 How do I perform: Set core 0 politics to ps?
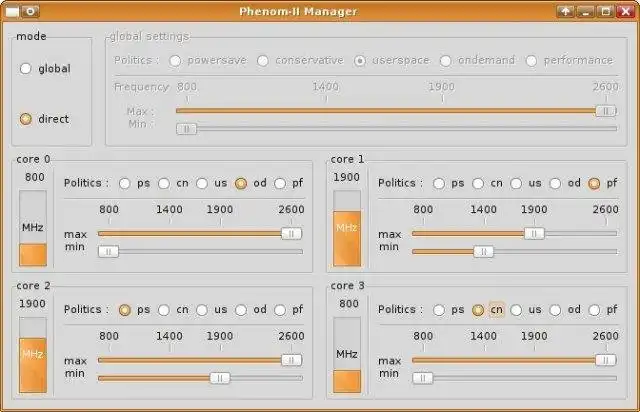124,184
